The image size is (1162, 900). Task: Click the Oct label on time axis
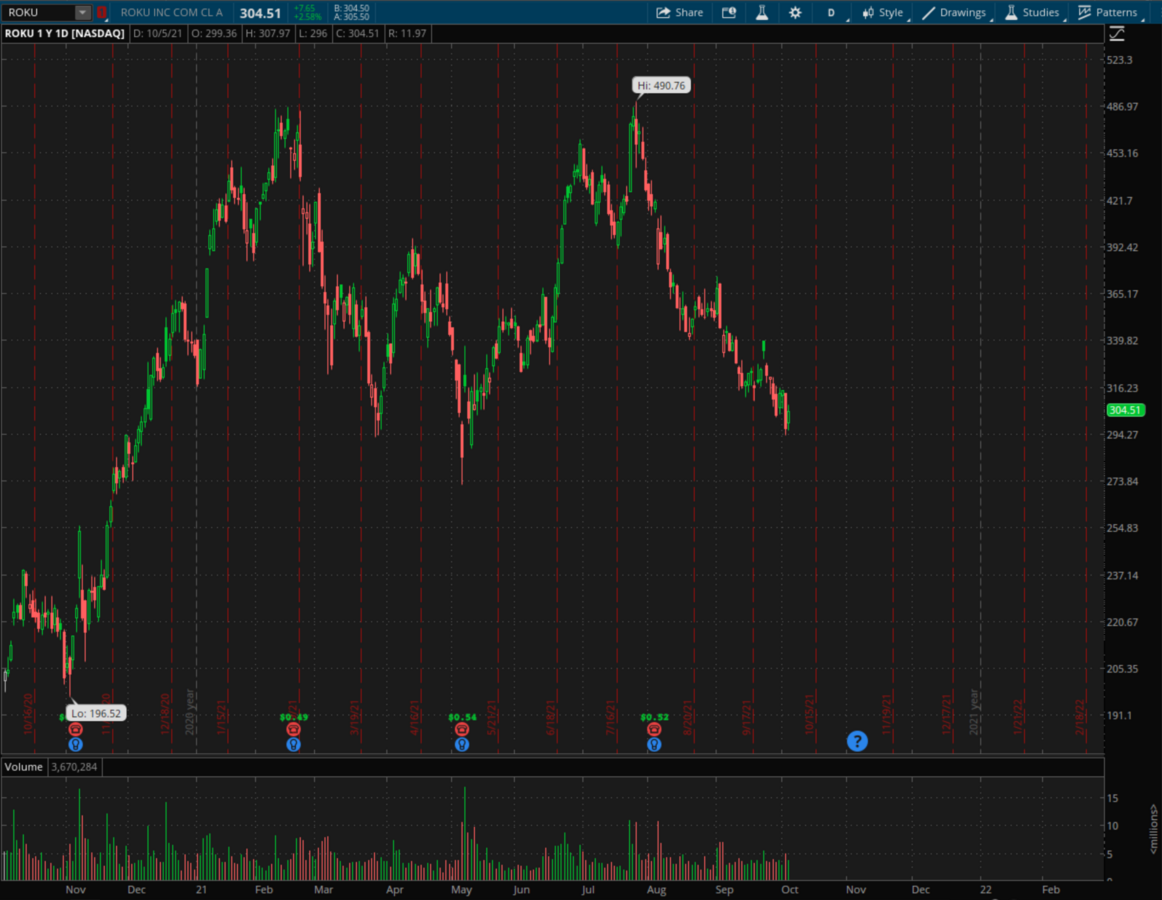(789, 890)
